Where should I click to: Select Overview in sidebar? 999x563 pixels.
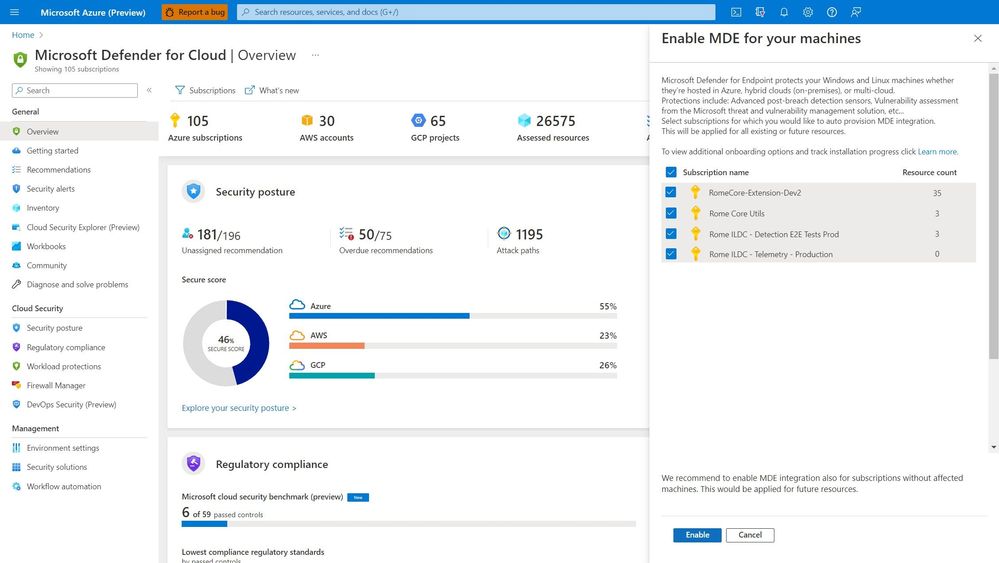click(x=79, y=131)
